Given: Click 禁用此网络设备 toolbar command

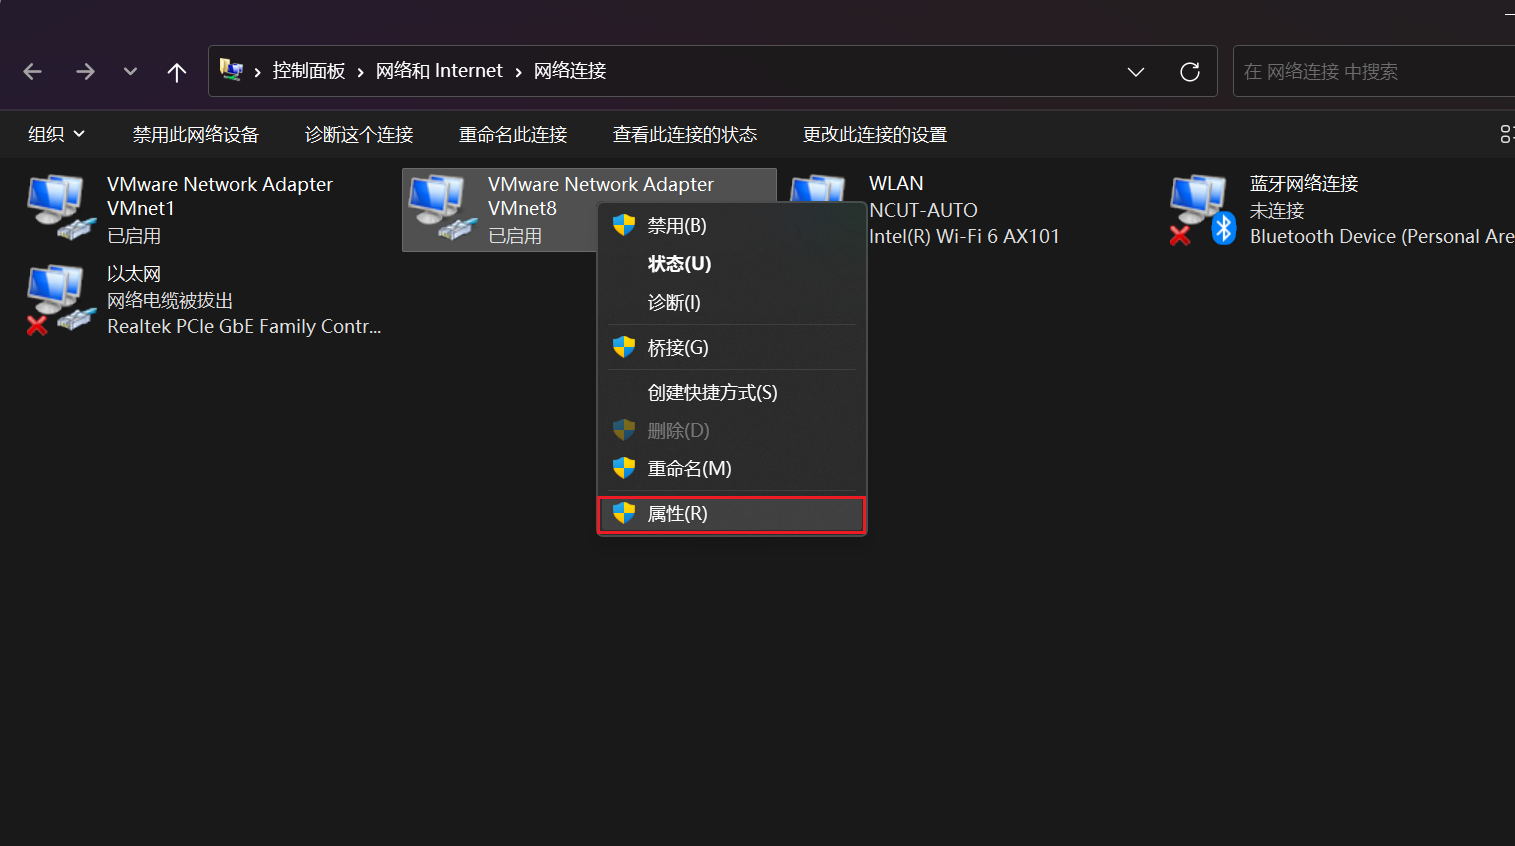Looking at the screenshot, I should point(196,134).
